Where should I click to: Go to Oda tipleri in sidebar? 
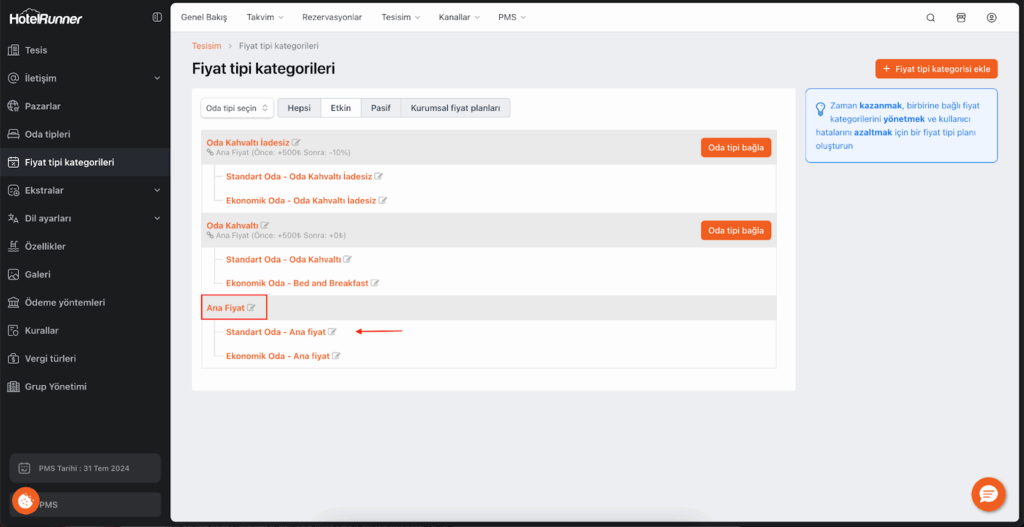[47, 134]
